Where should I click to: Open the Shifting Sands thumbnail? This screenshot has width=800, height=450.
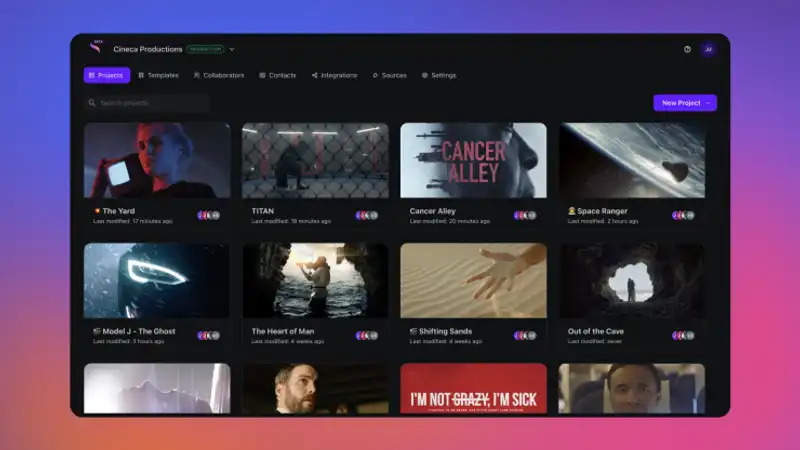click(x=473, y=281)
